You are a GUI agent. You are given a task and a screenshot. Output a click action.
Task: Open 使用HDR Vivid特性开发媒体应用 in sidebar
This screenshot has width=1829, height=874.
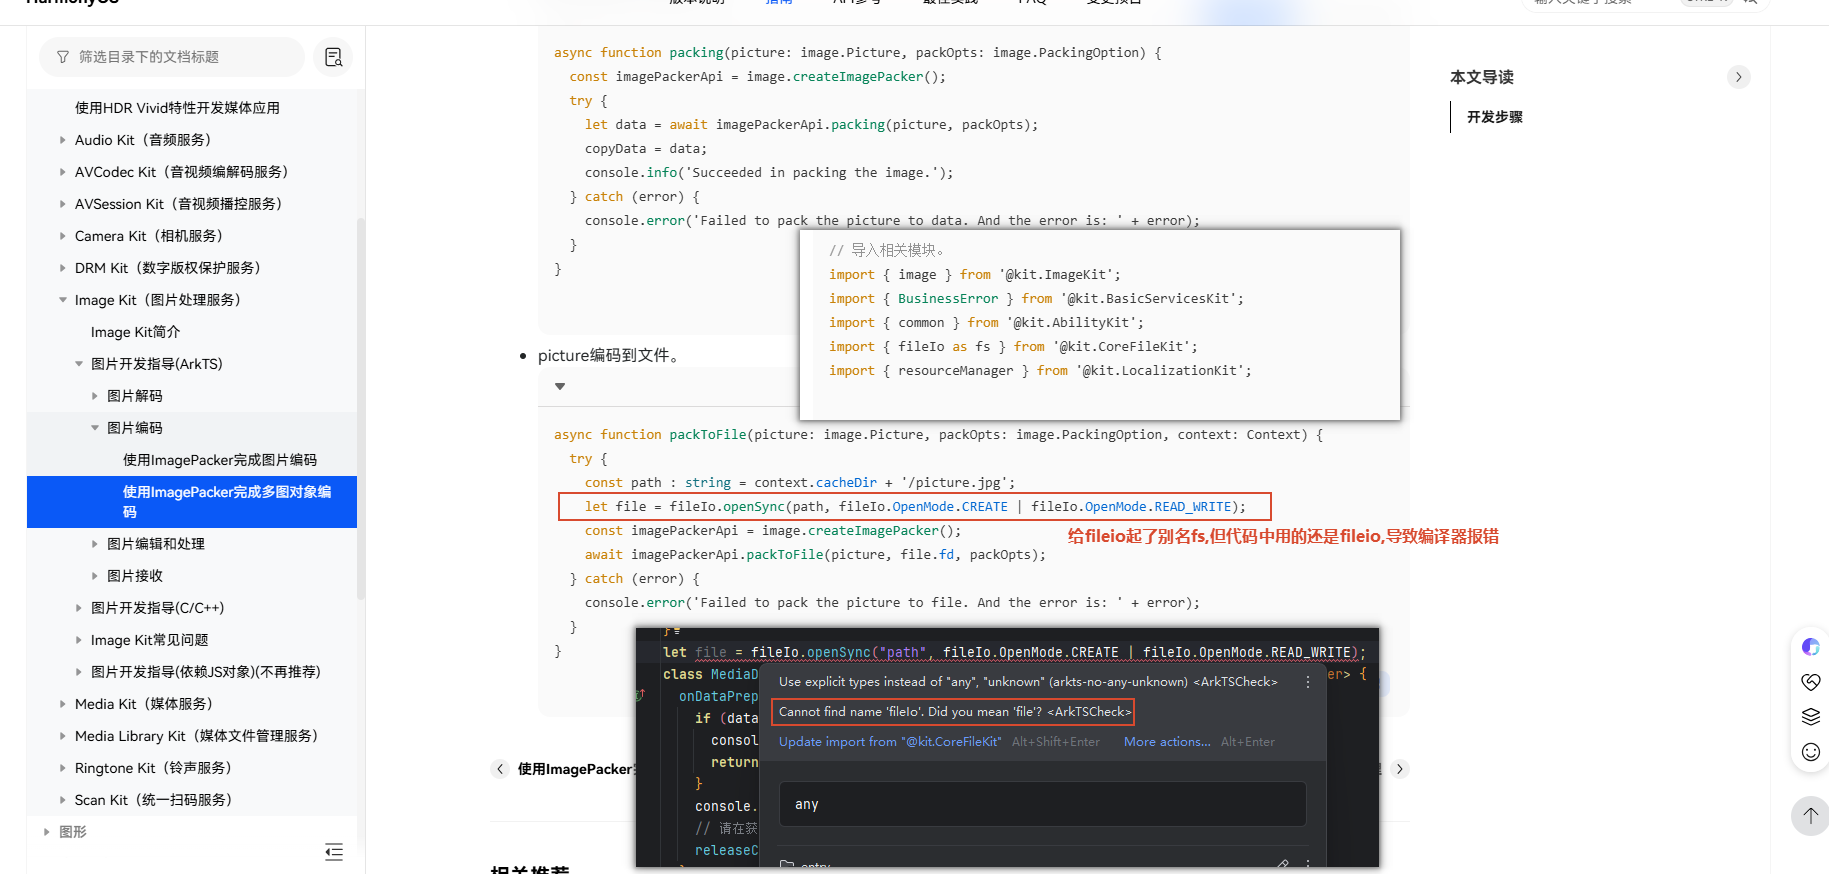tap(177, 108)
